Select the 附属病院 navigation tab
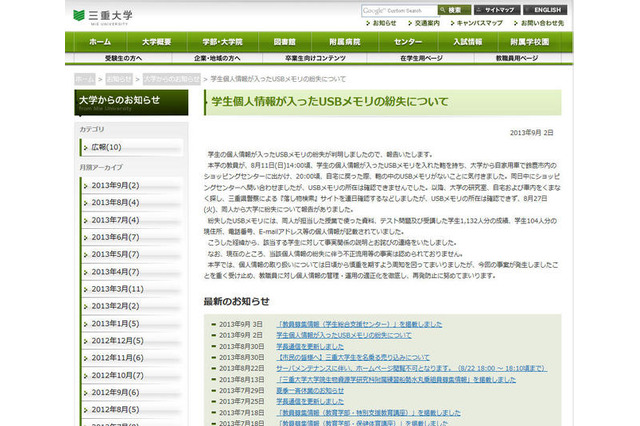Viewport: 640px width, 426px height. [x=345, y=42]
